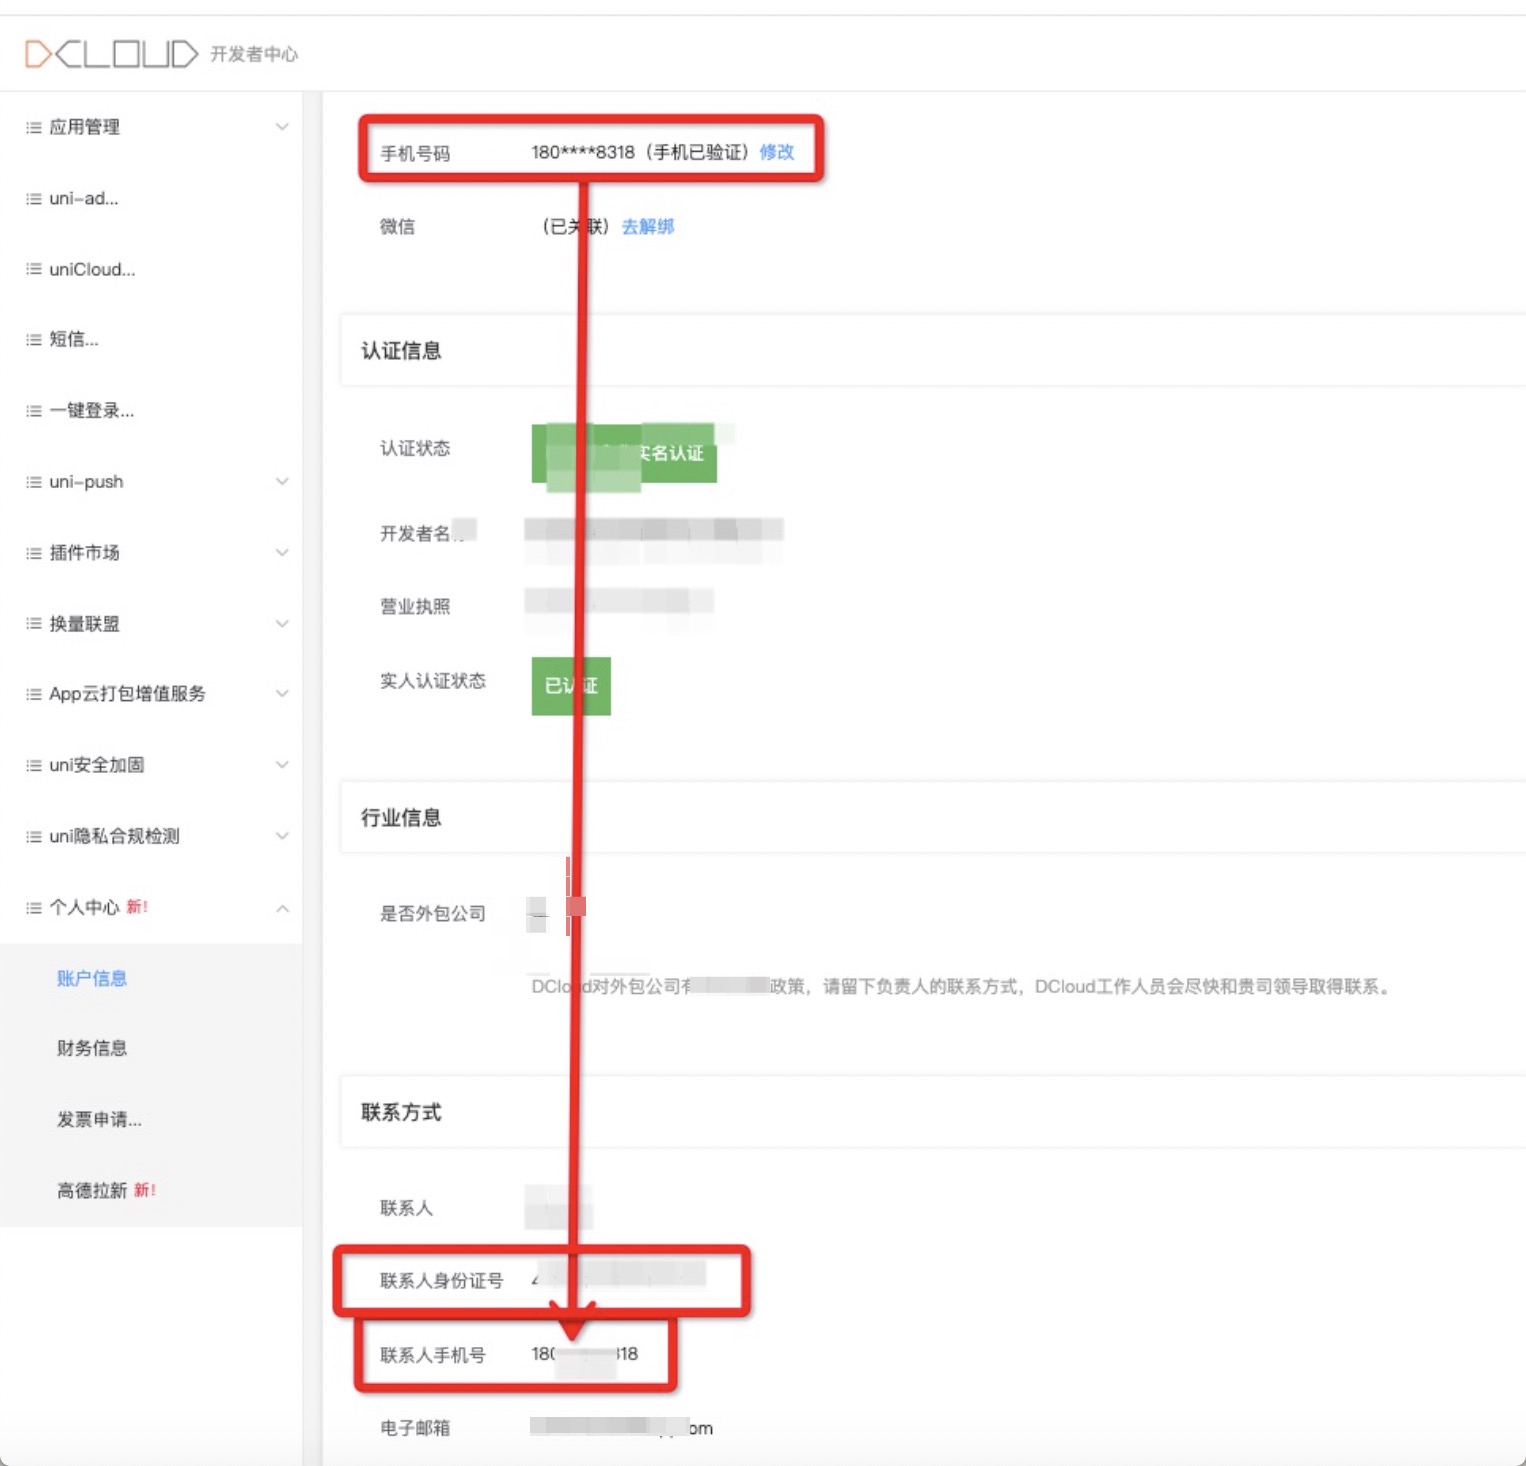Click list icon beside App云打包增值服务
1526x1466 pixels.
point(34,694)
